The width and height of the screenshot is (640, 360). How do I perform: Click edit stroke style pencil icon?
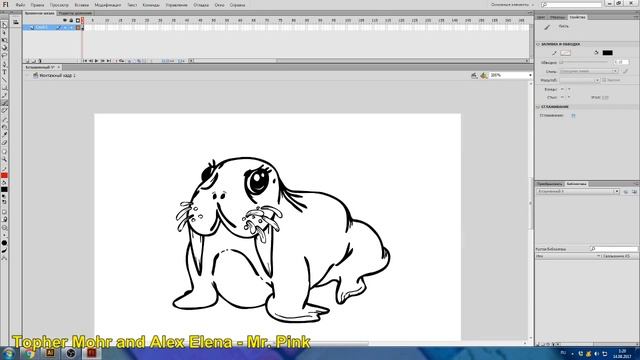point(625,71)
